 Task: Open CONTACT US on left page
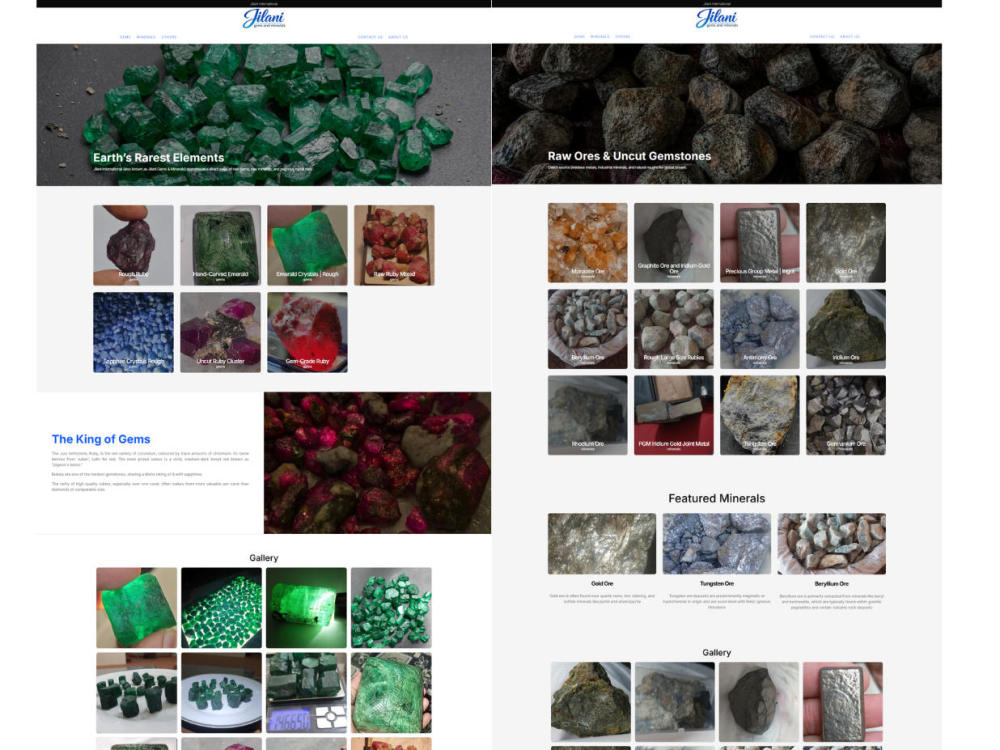370,37
